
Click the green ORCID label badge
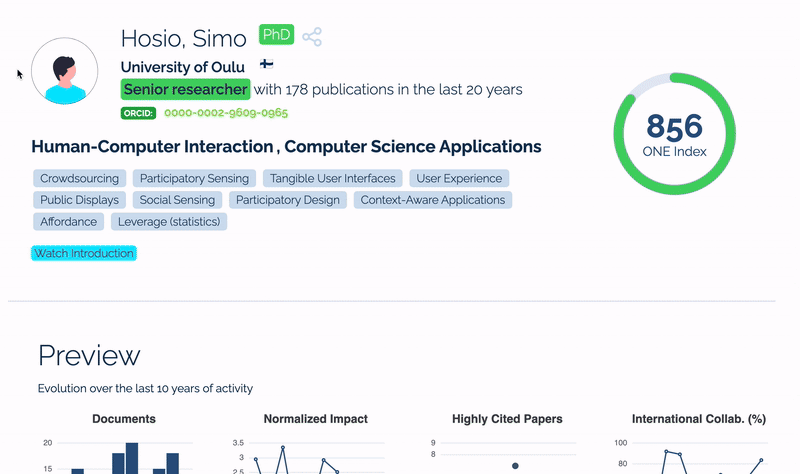coord(138,113)
